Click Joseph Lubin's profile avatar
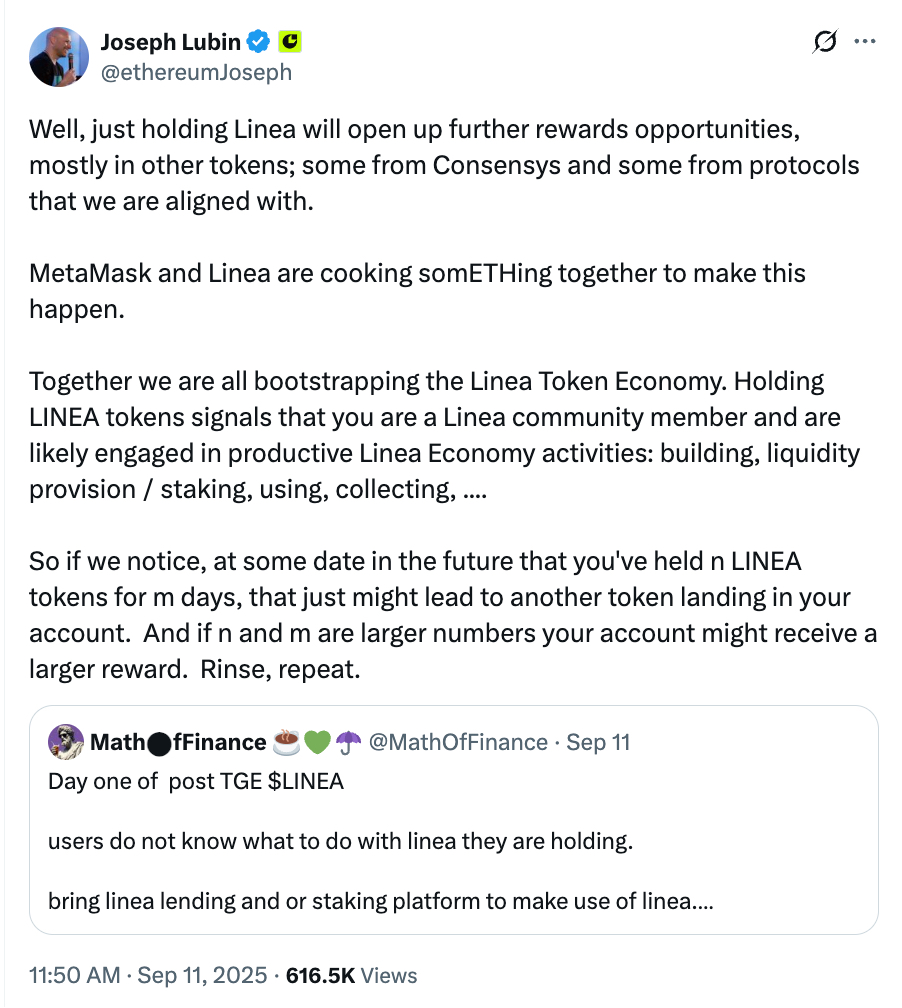The height and width of the screenshot is (1008, 902). [x=59, y=57]
